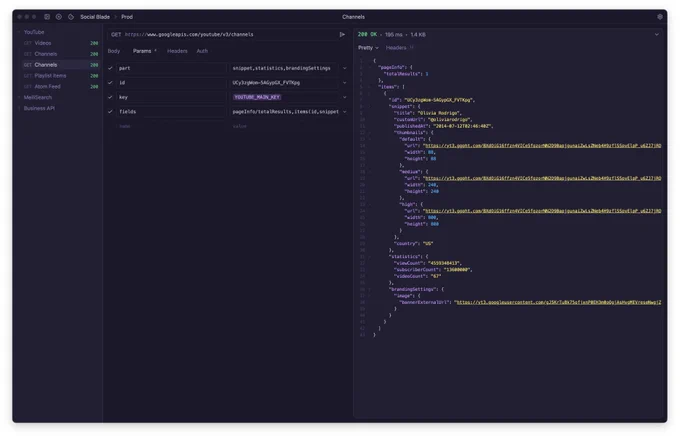Viewport: 680px width, 438px height.
Task: Click the request URL field
Action: pyautogui.click(x=230, y=34)
